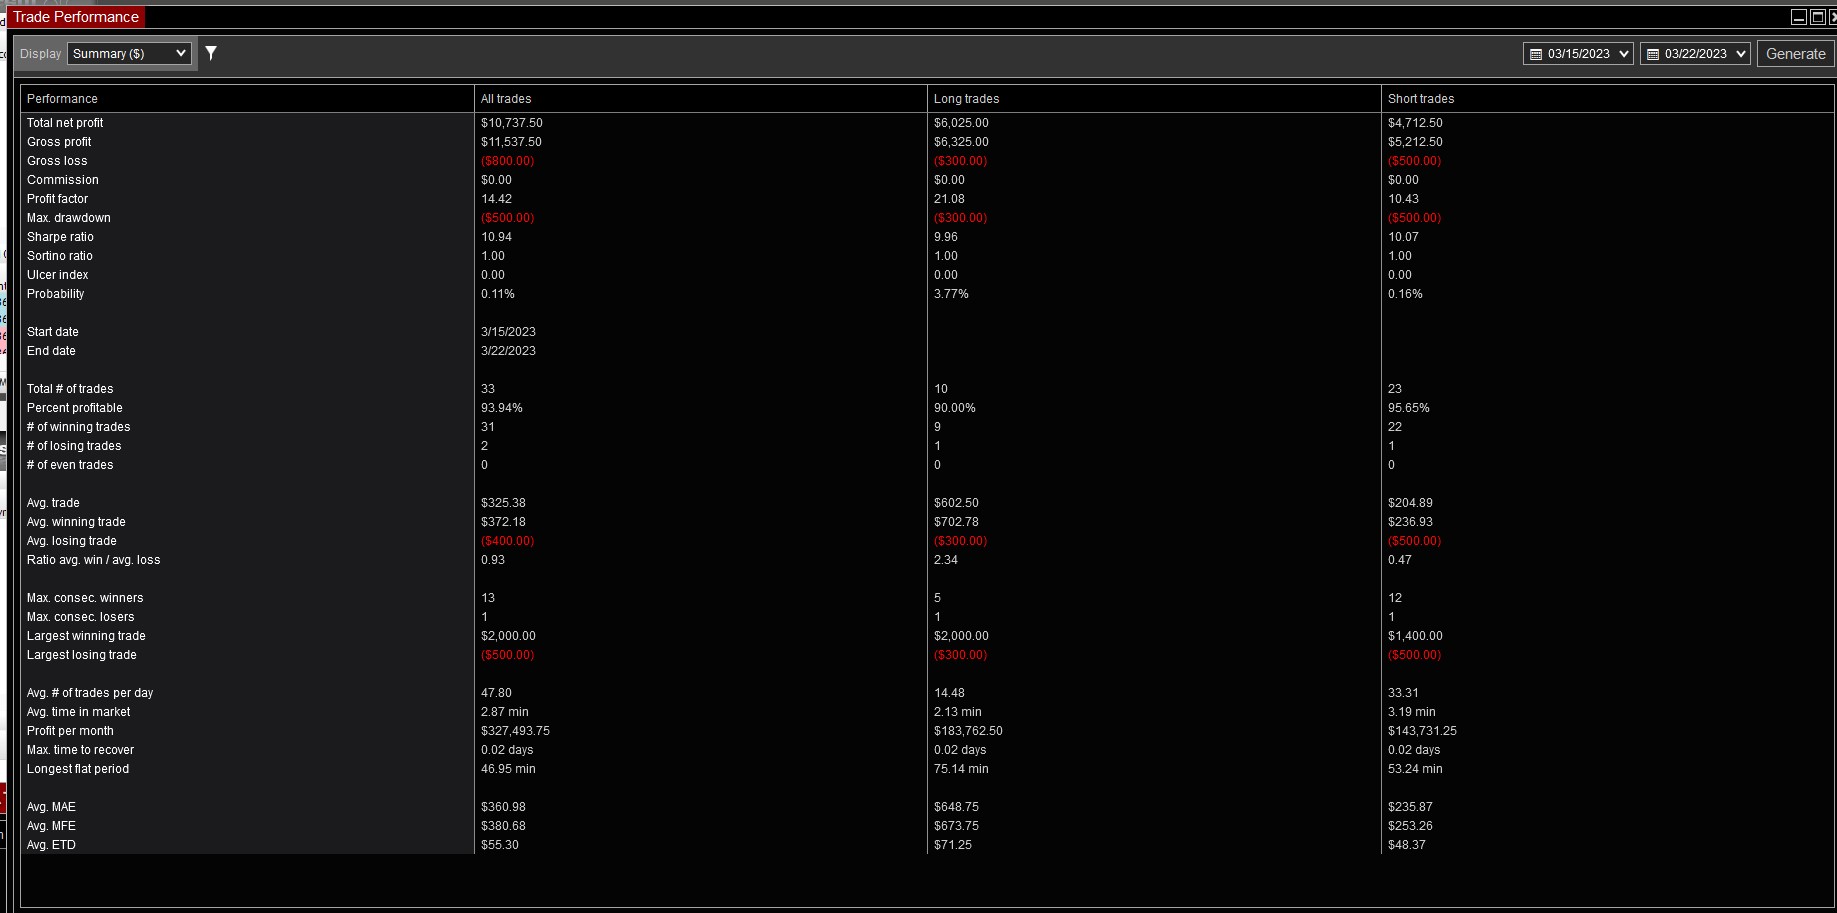Click the $1,400.00 short largest winning trade
This screenshot has height=913, width=1837.
coord(1415,636)
